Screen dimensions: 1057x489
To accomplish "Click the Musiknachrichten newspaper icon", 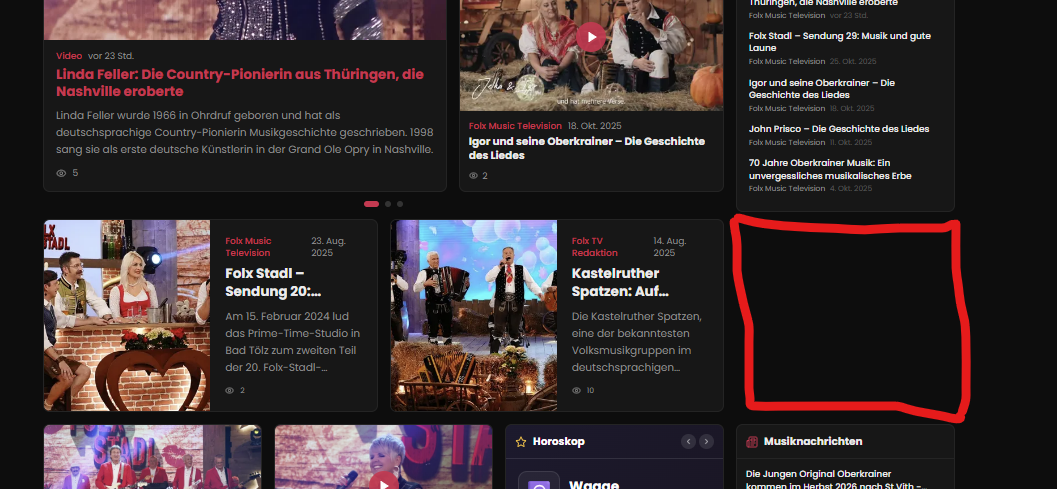I will 752,442.
